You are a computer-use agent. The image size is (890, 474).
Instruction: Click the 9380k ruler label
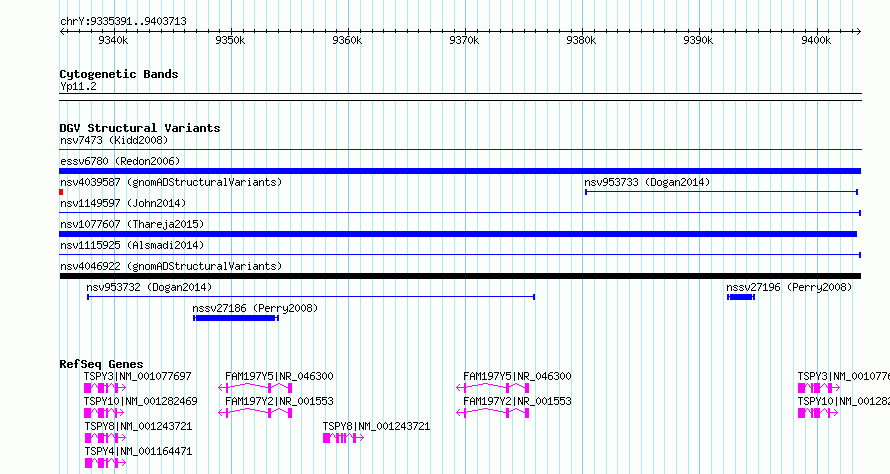tap(581, 40)
